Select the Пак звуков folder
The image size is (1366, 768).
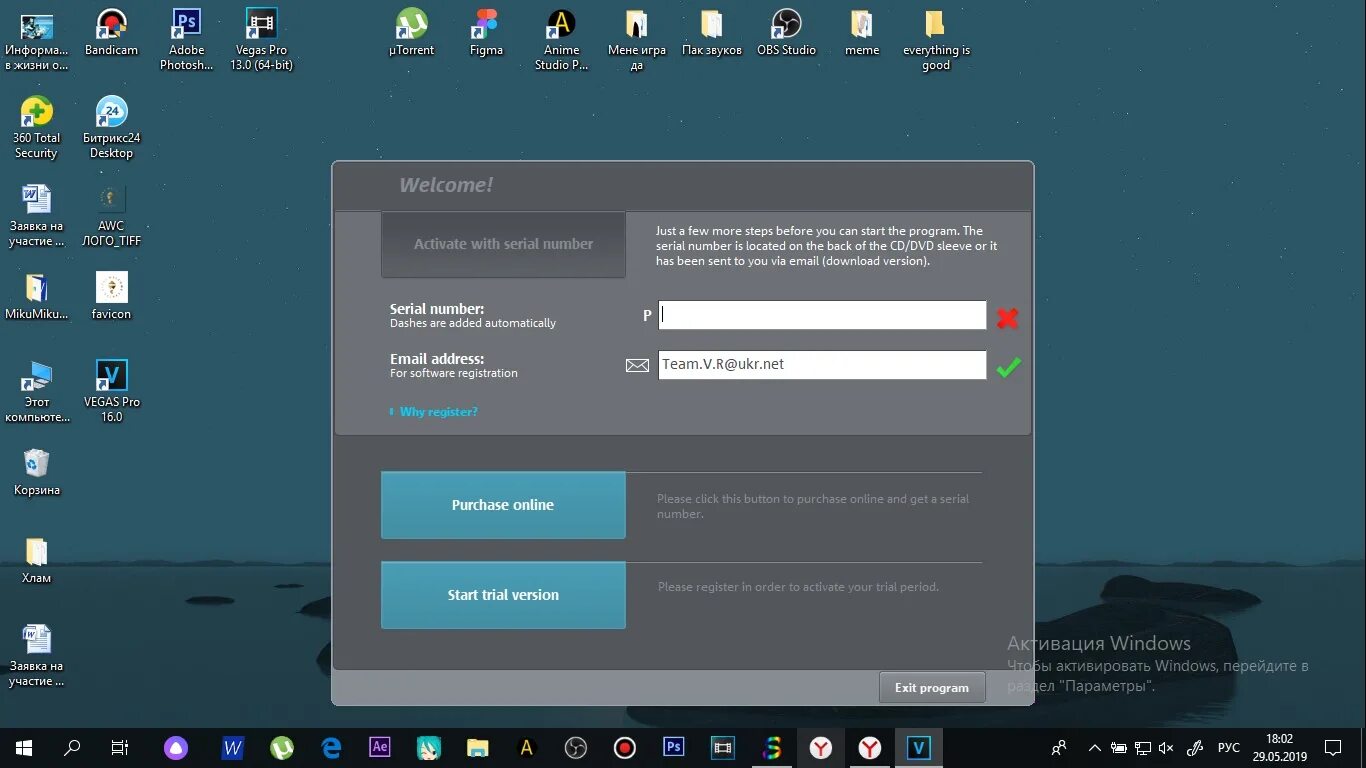(711, 32)
